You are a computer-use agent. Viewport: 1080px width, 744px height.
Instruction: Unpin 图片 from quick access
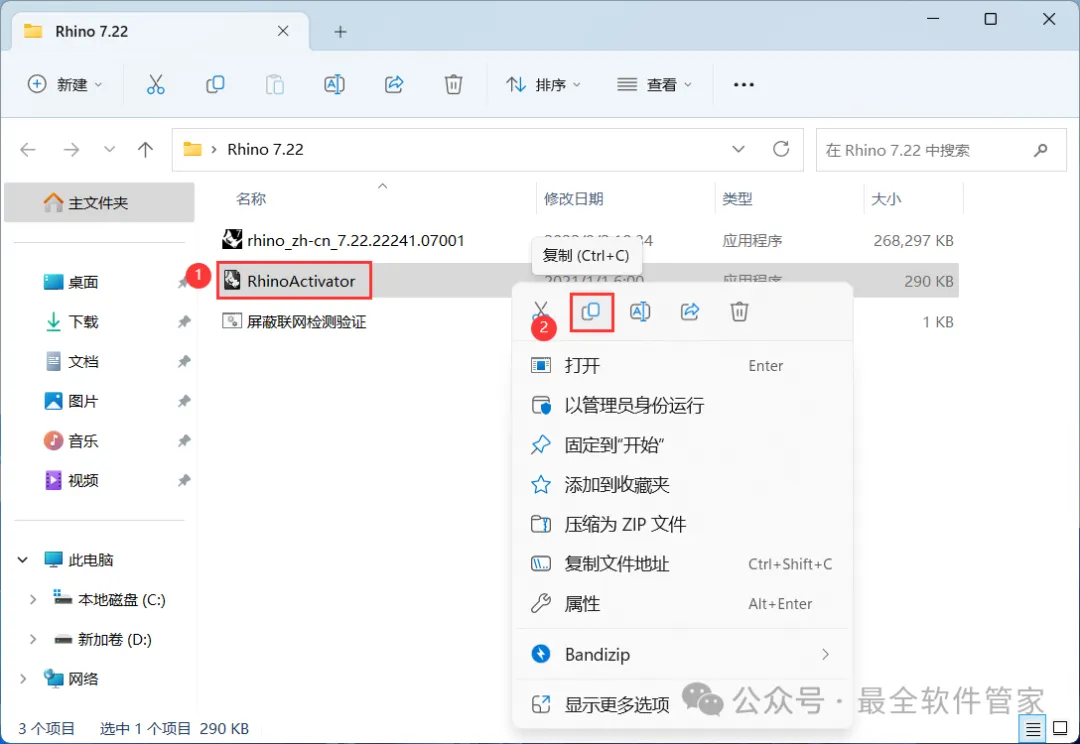coord(184,401)
